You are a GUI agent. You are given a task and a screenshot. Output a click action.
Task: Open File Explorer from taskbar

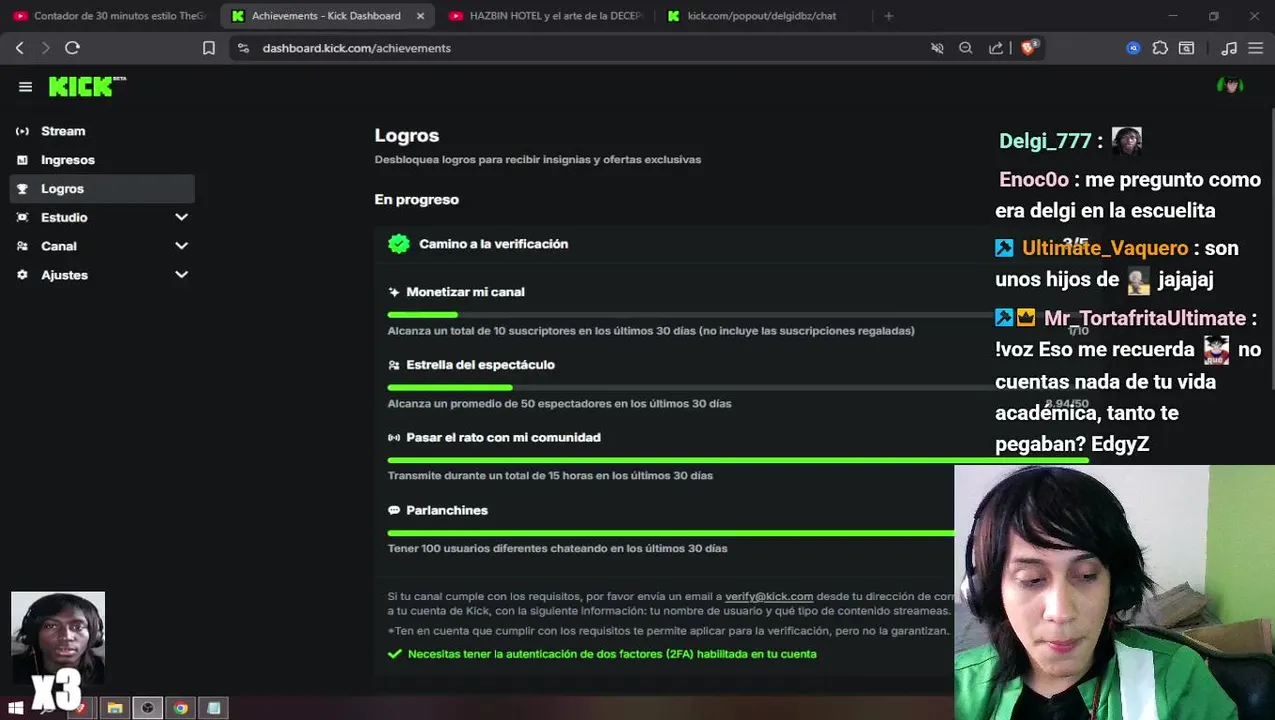point(115,708)
